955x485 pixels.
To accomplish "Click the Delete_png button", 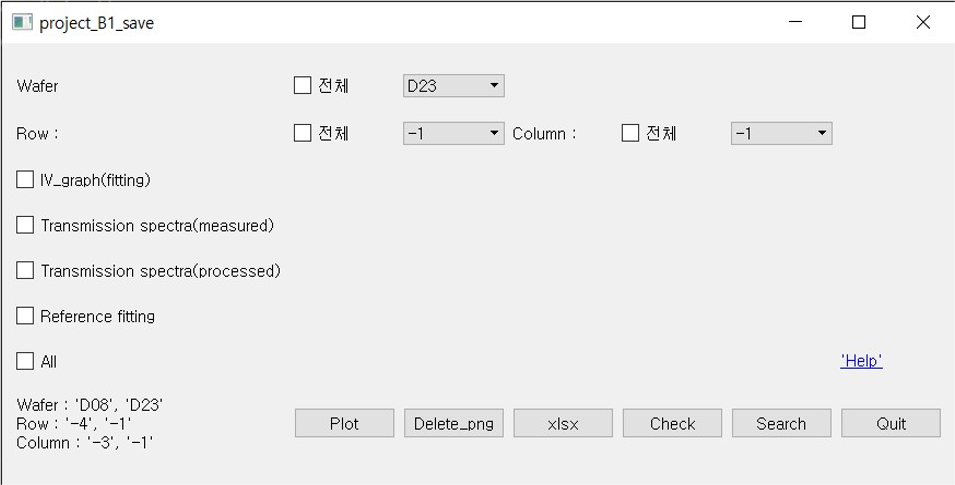I will [453, 423].
